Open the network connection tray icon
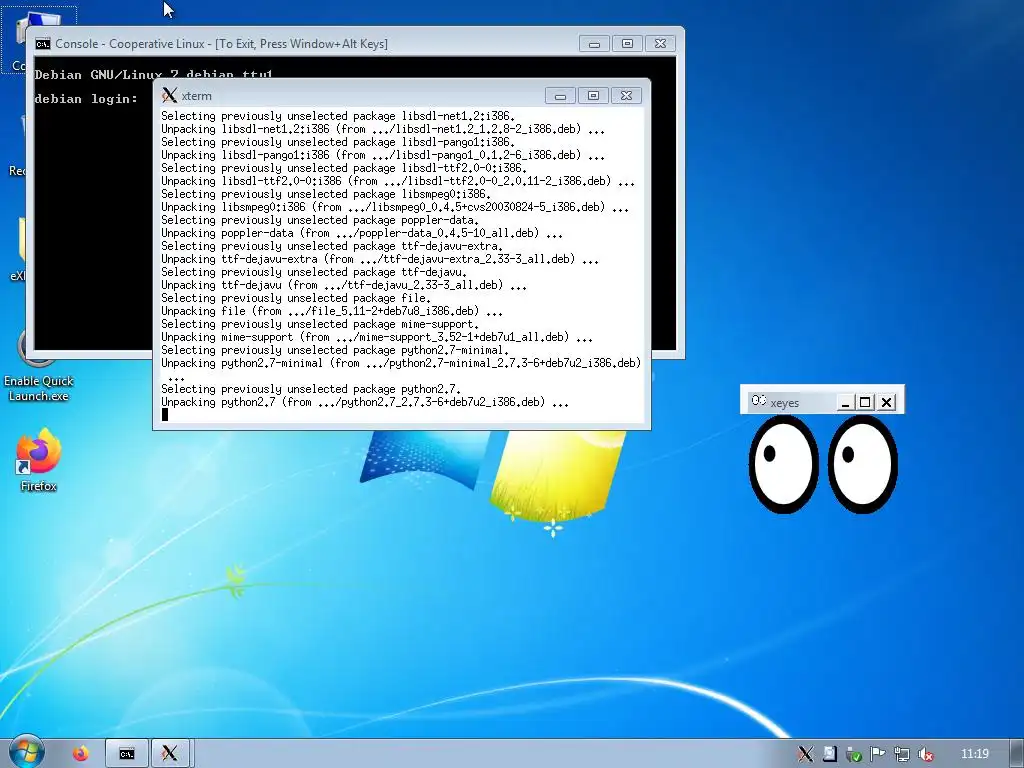The height and width of the screenshot is (768, 1024). tap(901, 754)
